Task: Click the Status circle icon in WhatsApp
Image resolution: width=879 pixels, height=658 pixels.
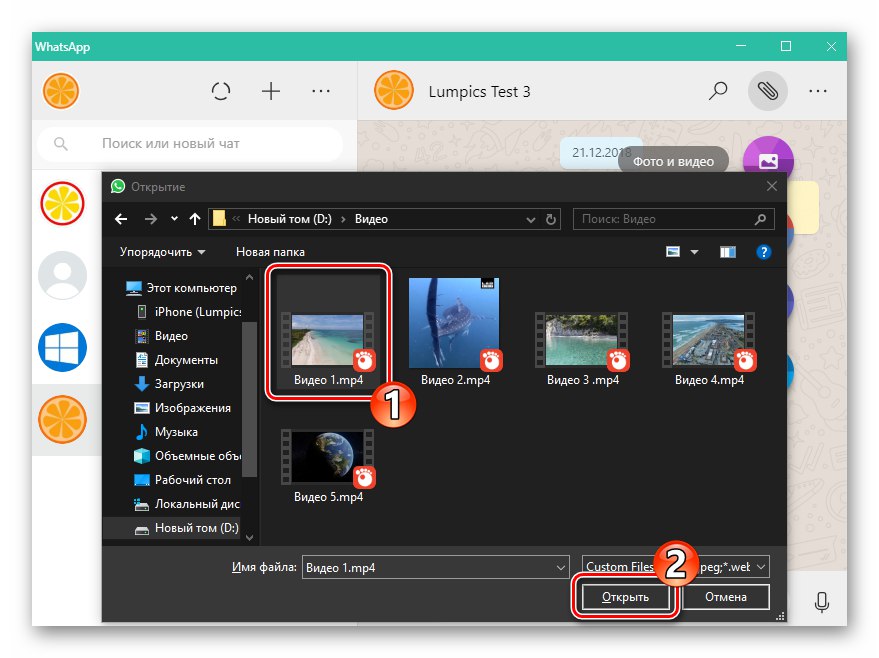Action: [220, 91]
